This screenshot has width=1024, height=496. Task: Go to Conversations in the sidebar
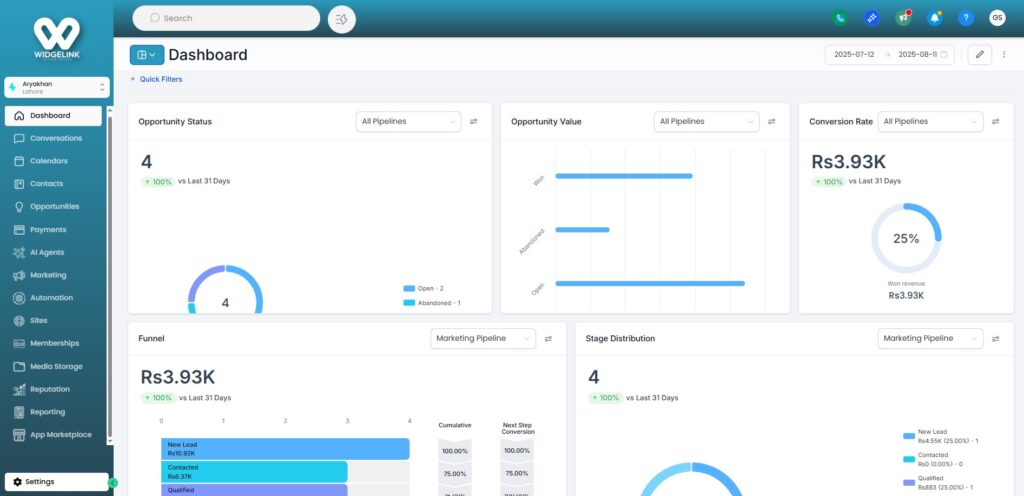tap(56, 138)
